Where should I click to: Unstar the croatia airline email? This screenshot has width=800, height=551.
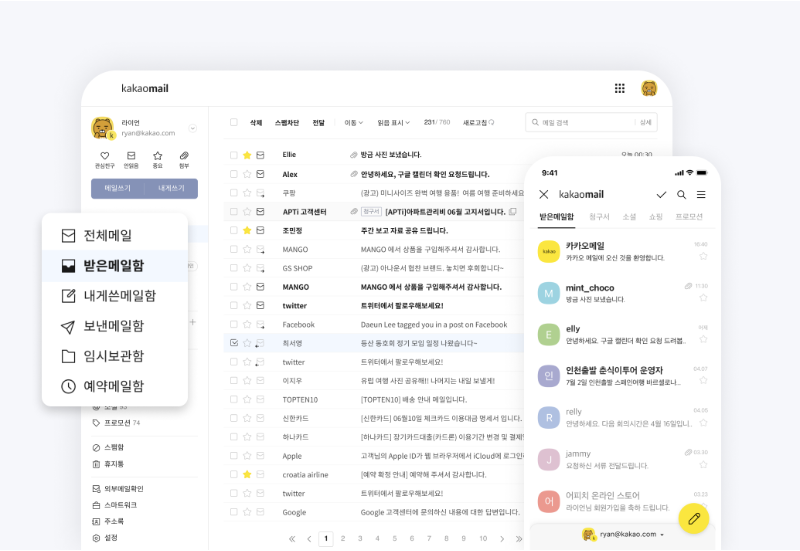247,474
